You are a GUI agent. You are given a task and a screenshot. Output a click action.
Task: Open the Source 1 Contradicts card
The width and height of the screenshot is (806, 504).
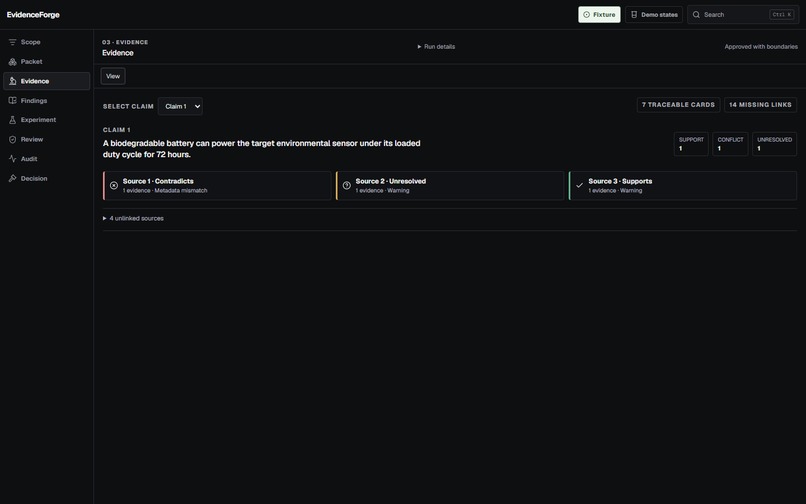click(x=217, y=186)
